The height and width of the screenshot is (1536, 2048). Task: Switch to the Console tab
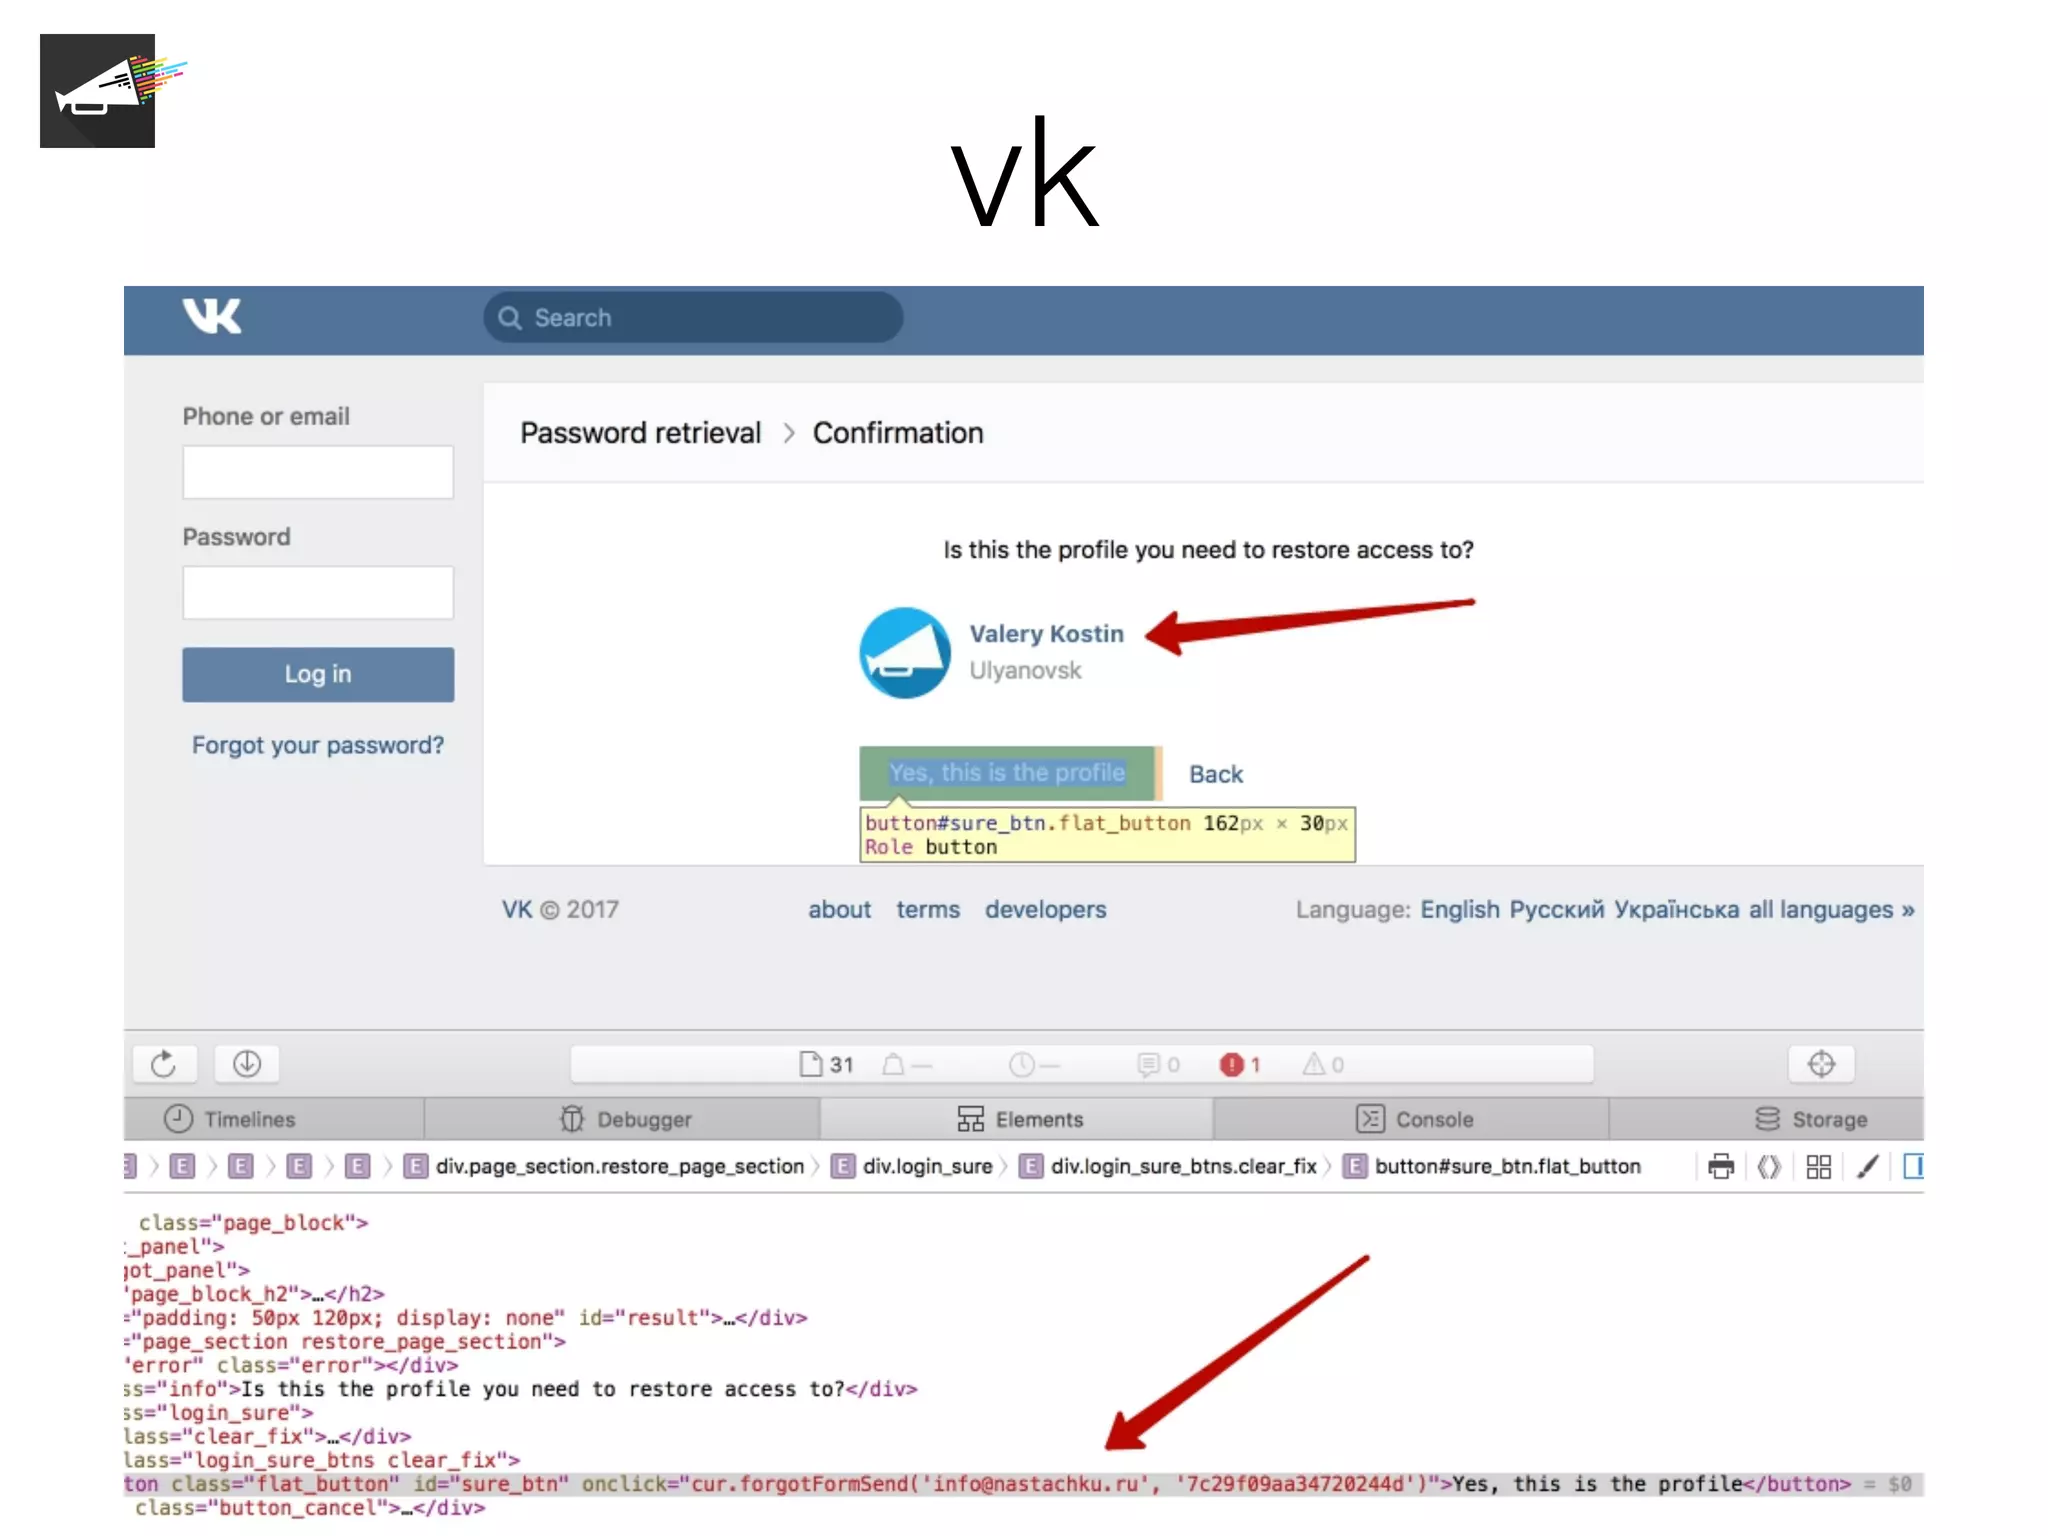(1412, 1119)
